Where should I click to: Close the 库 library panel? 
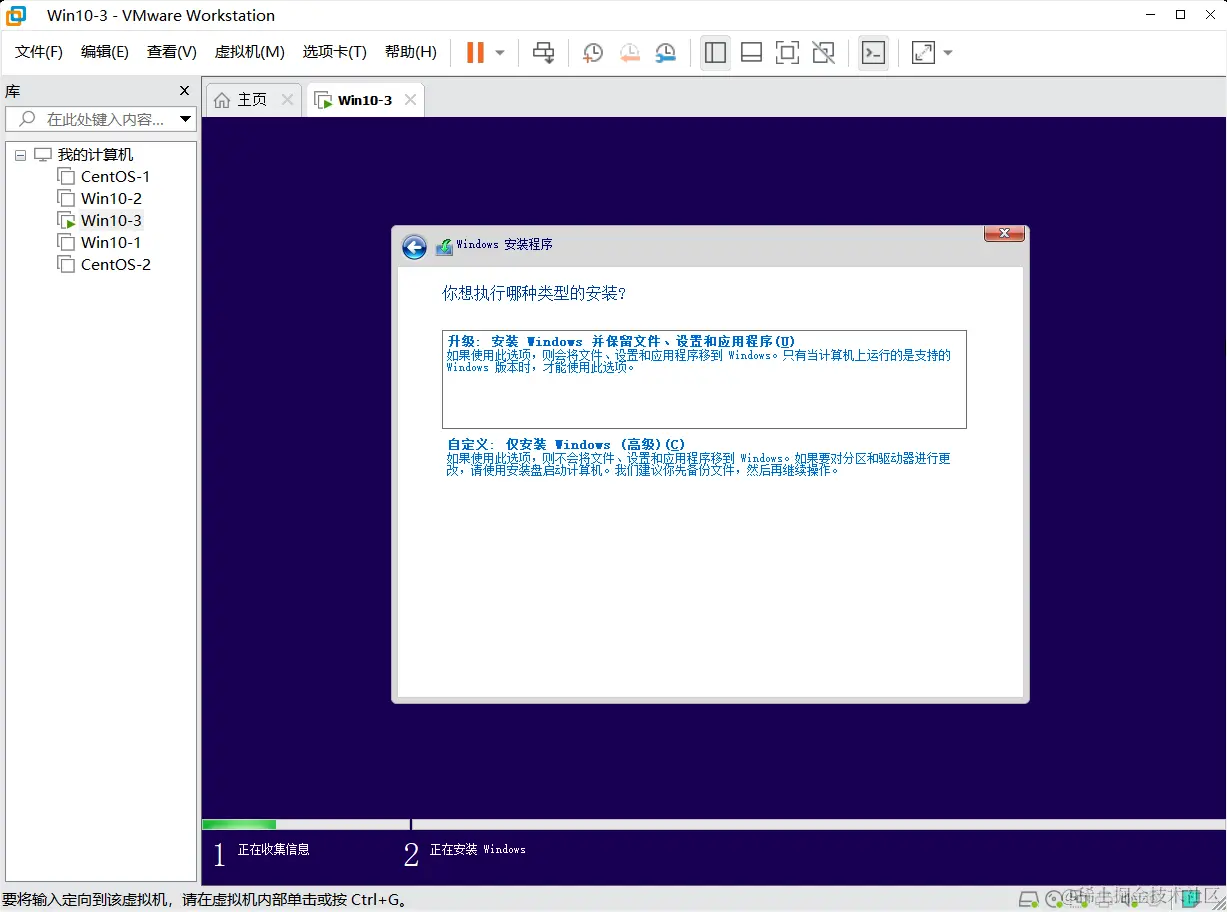click(x=184, y=91)
